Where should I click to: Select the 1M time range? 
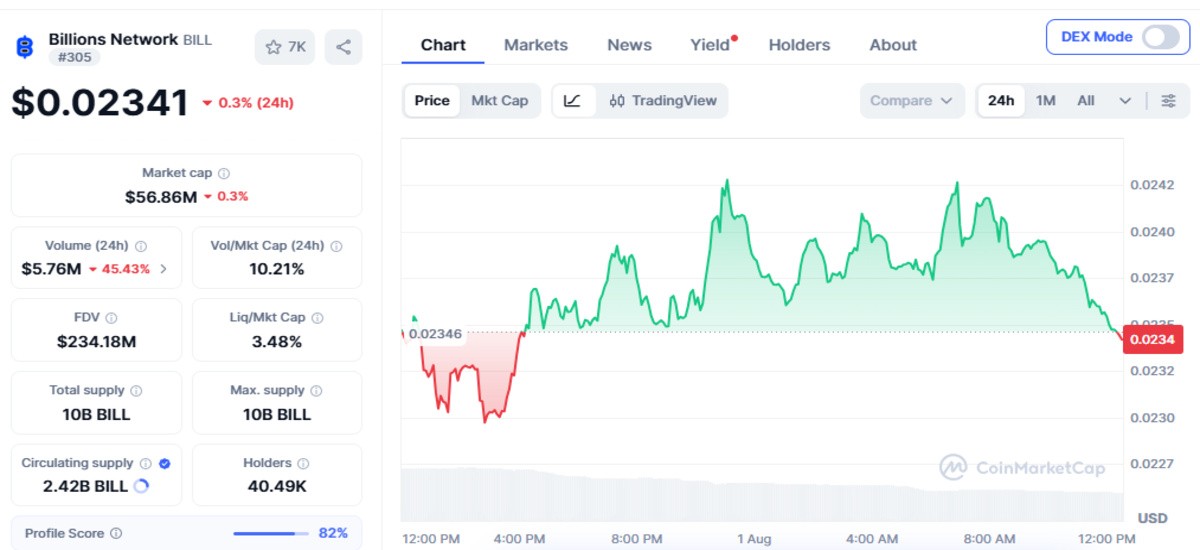[1046, 101]
